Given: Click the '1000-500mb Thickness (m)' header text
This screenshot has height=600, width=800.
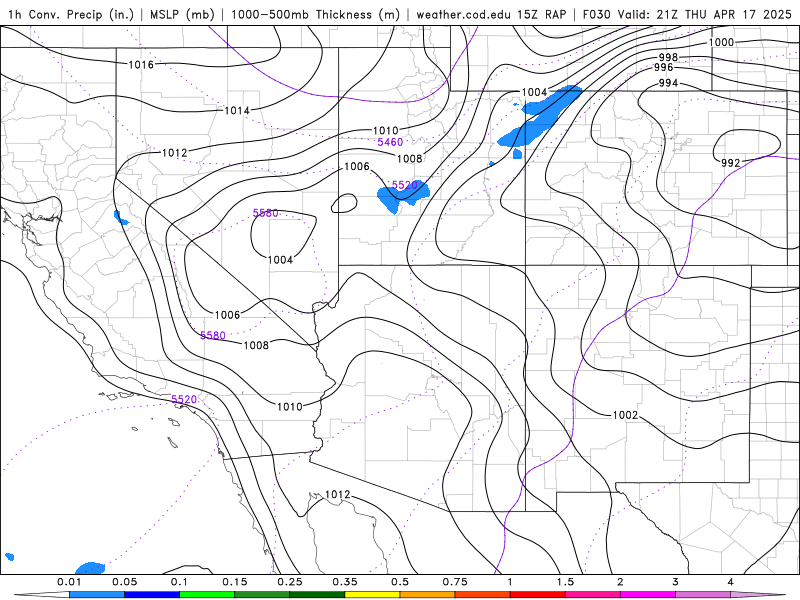Looking at the screenshot, I should tap(315, 14).
